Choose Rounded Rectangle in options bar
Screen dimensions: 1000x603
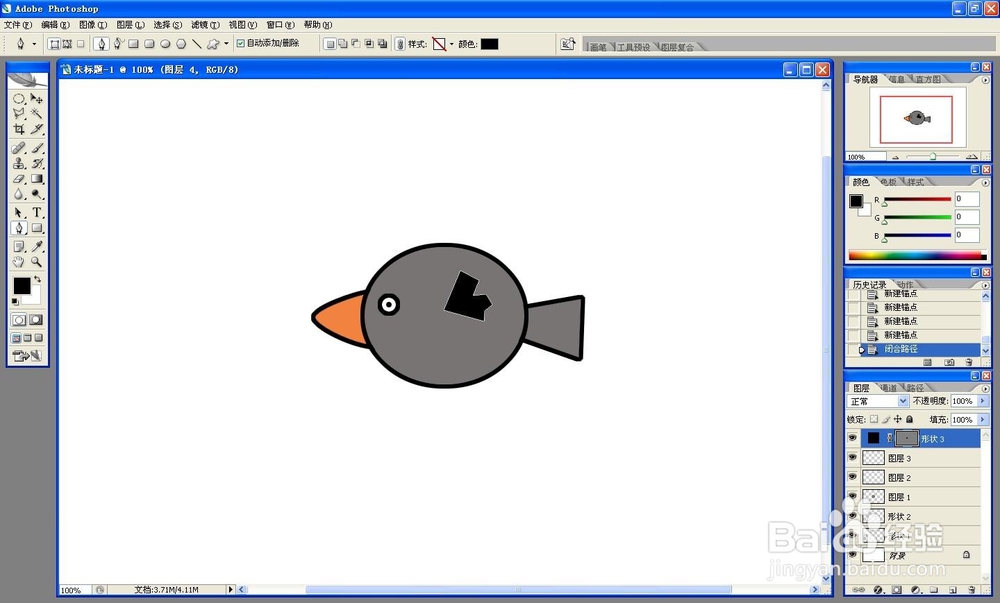149,44
